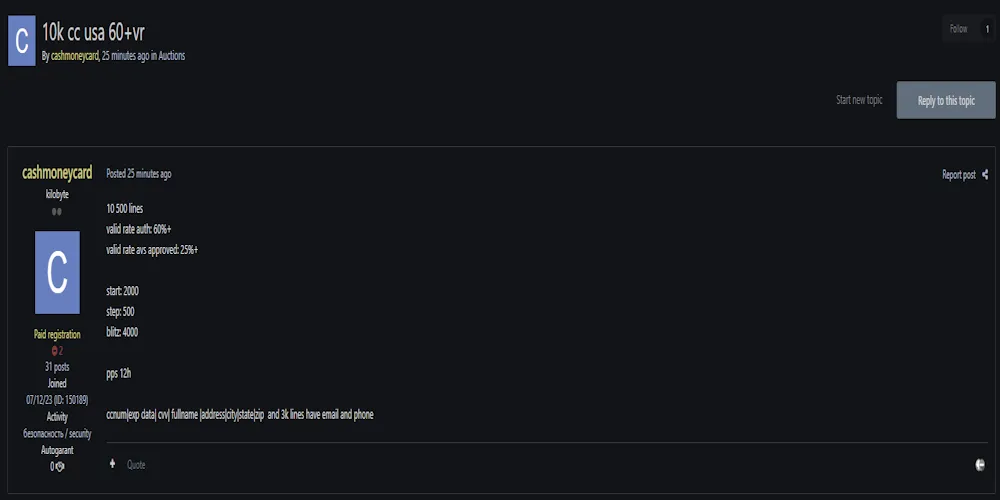
Task: Click the follower count next to Follow
Action: coord(987,29)
